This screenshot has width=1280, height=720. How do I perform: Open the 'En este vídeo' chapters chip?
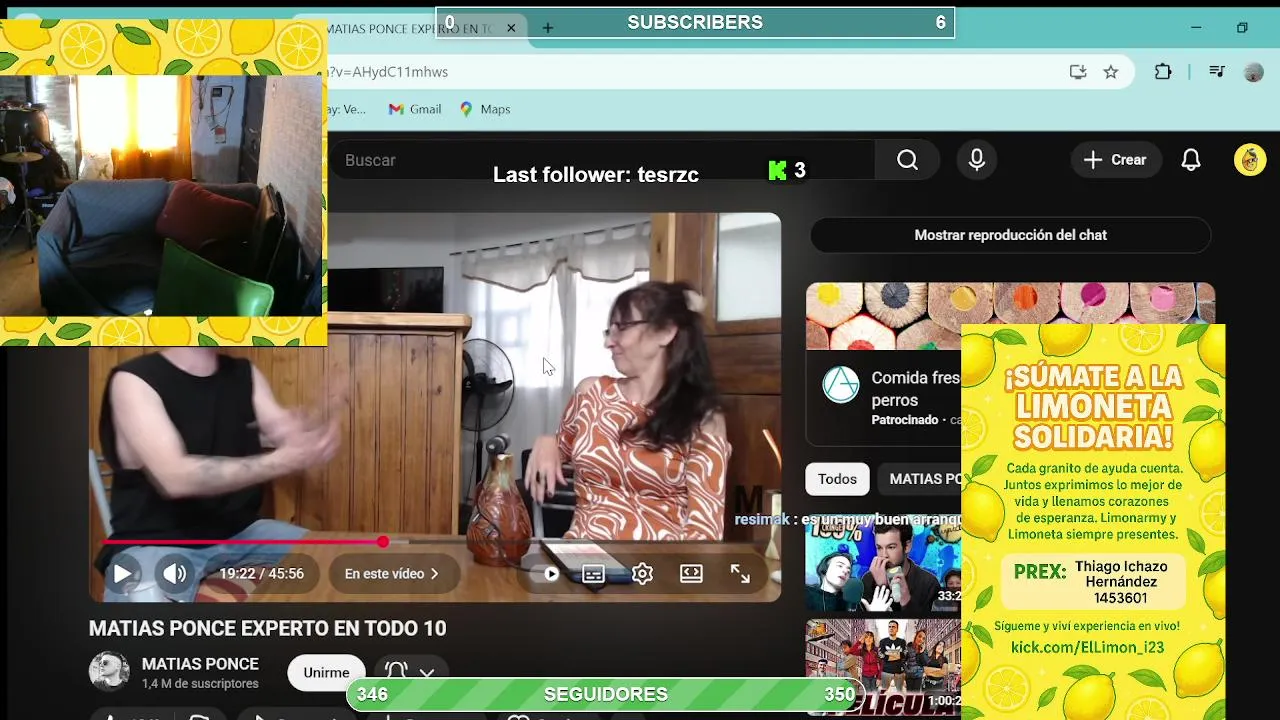(392, 574)
